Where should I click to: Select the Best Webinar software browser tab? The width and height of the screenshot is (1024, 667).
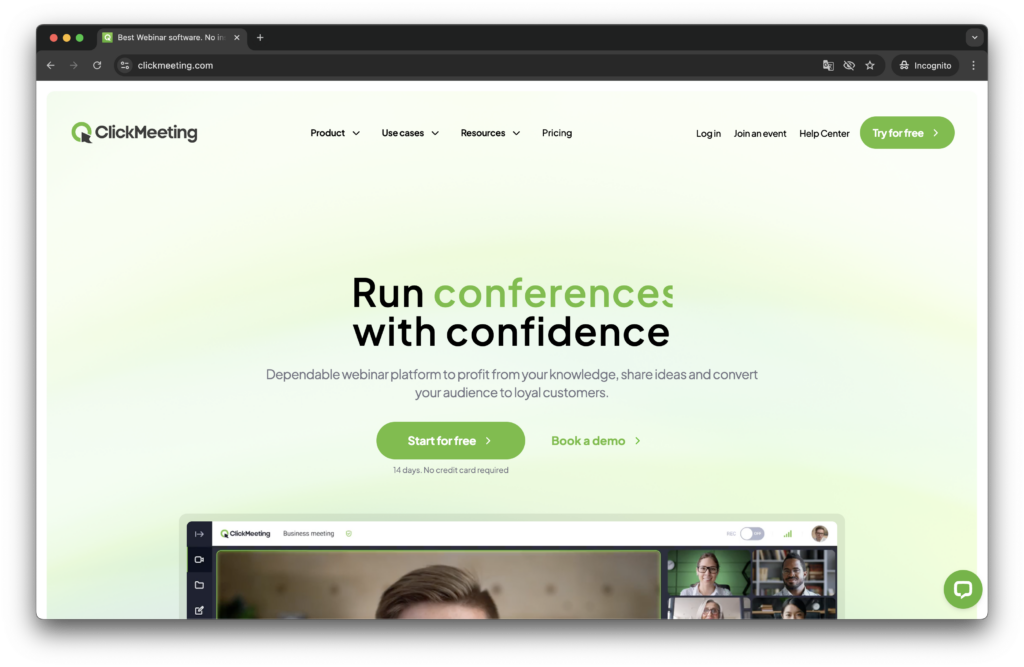(170, 38)
